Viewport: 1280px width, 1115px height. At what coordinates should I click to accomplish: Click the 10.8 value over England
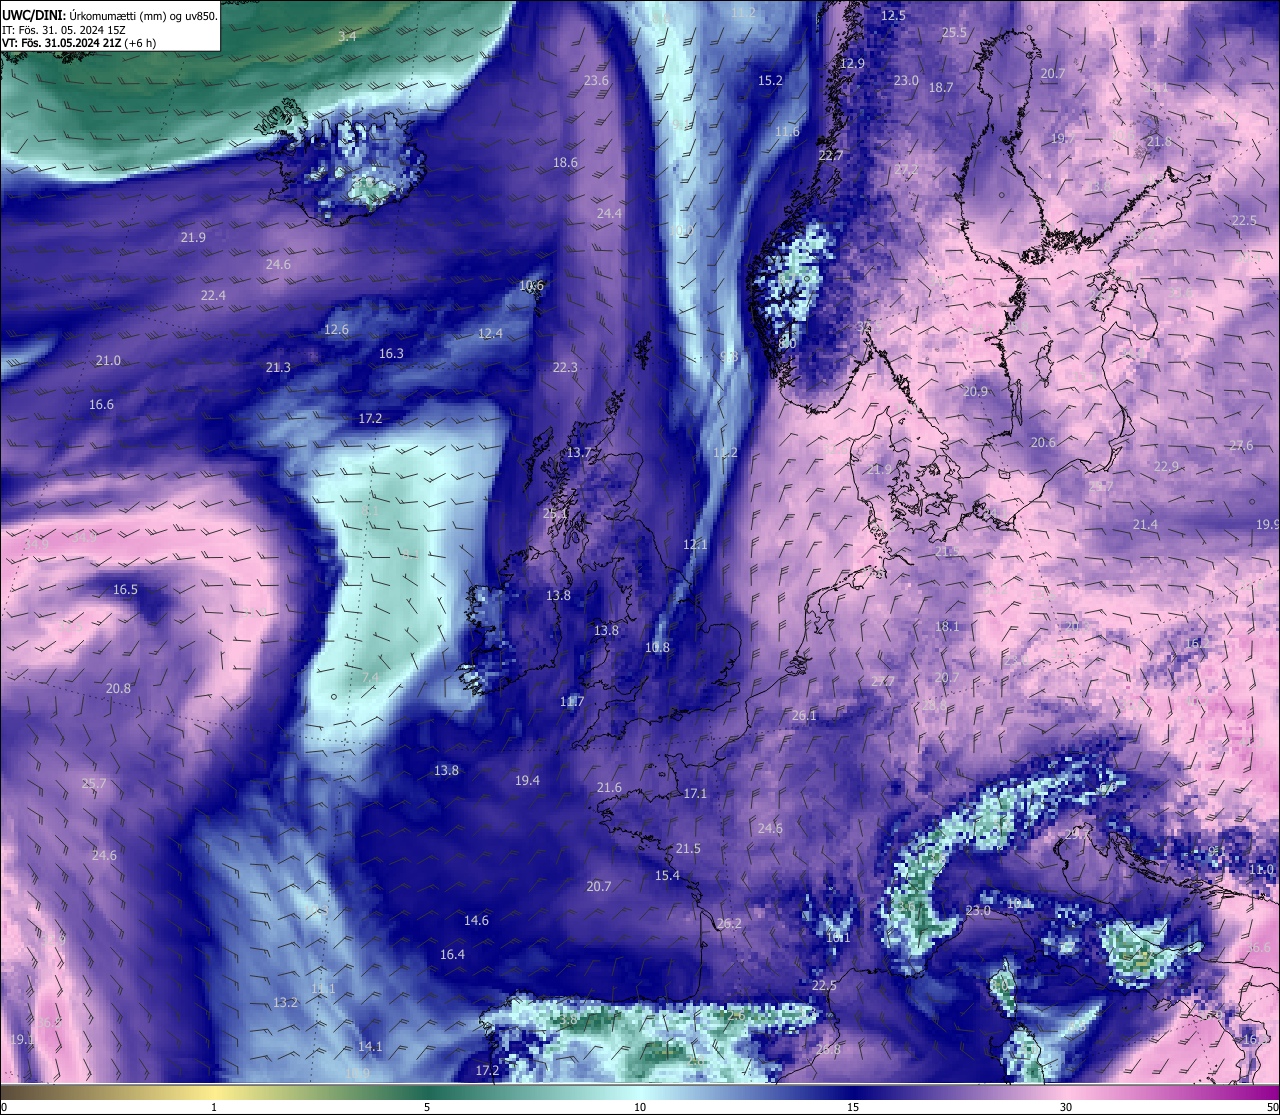pyautogui.click(x=657, y=648)
